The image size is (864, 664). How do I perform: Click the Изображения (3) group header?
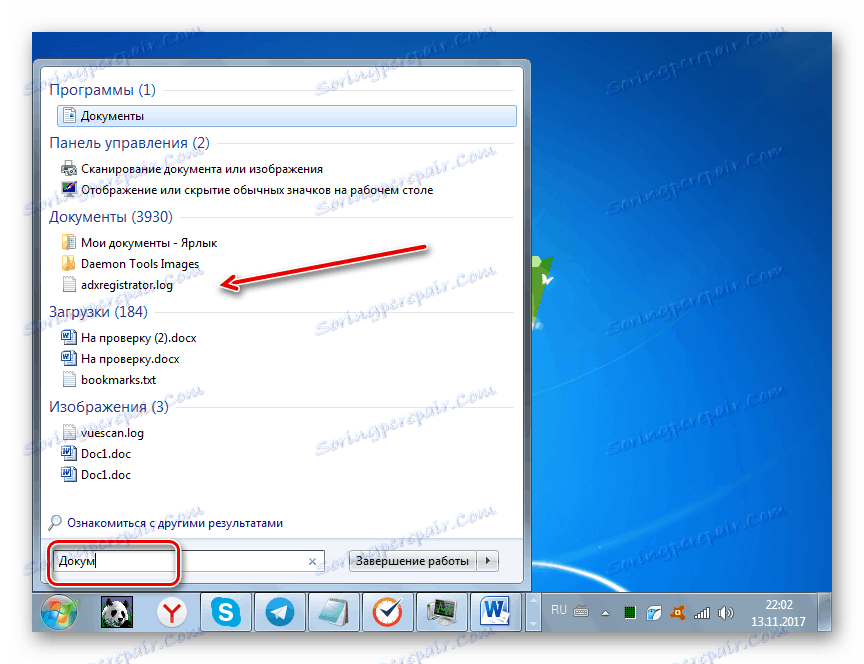(x=109, y=407)
